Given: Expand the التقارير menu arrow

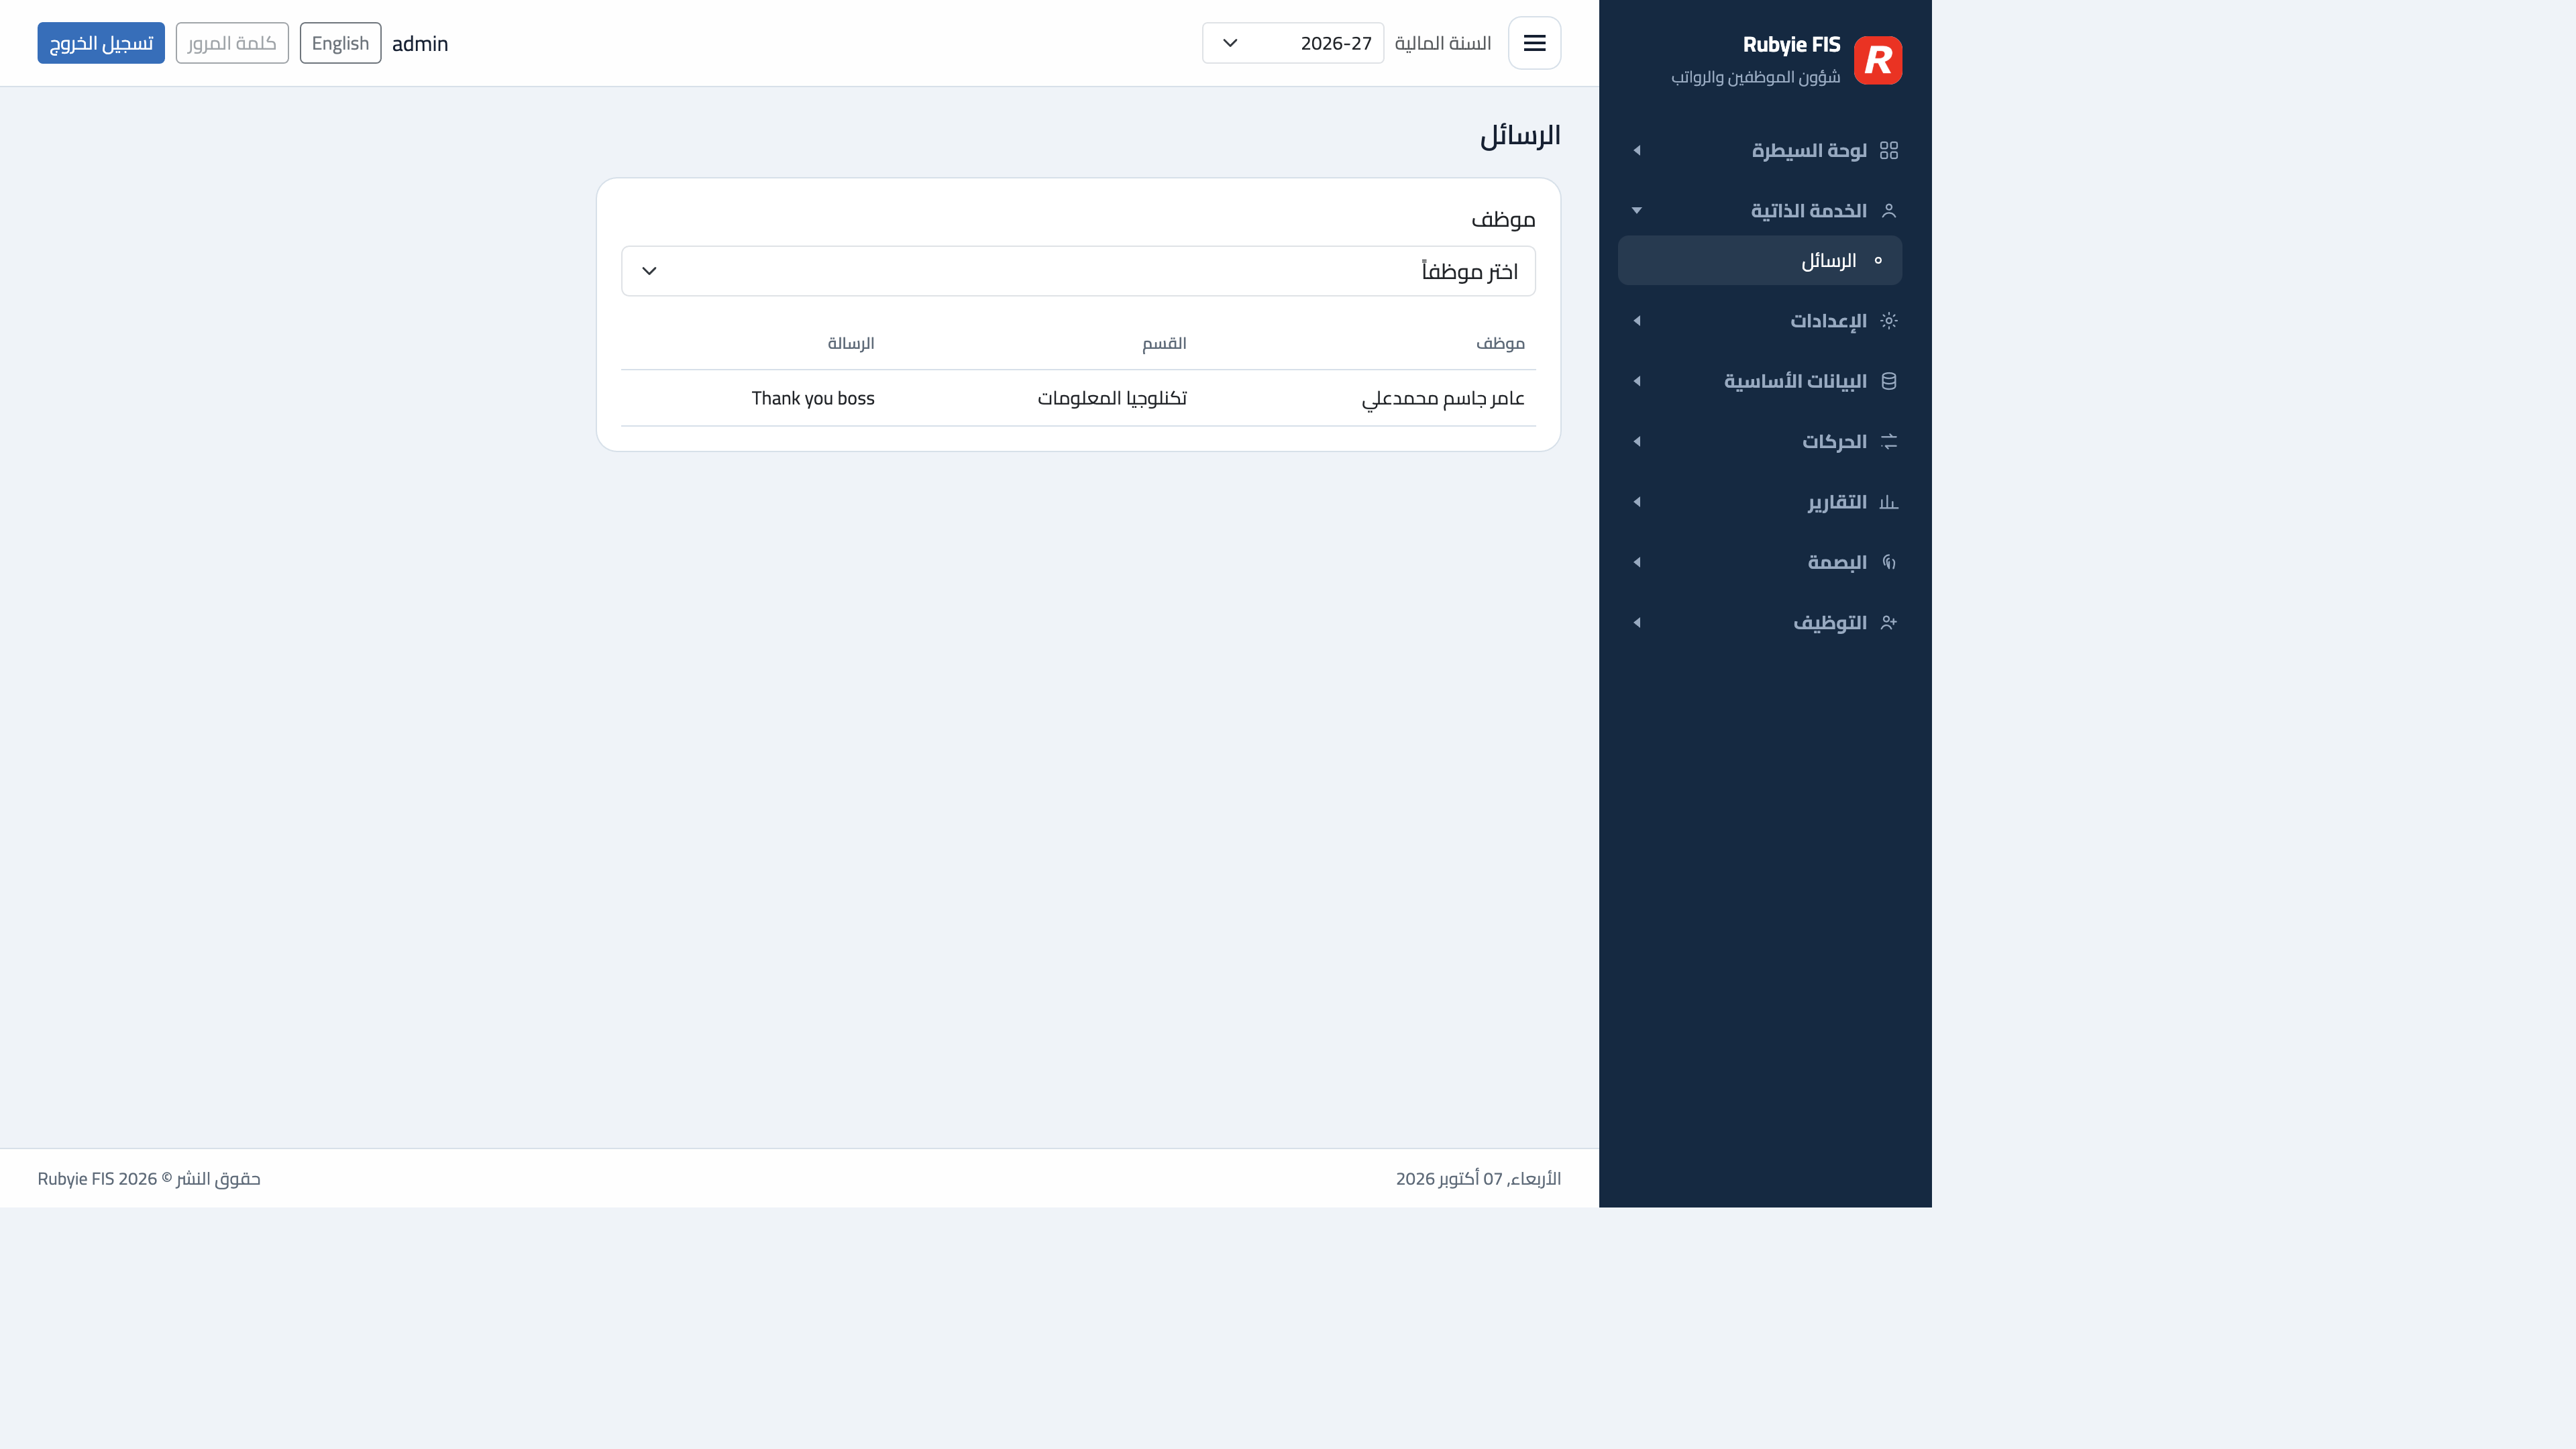Looking at the screenshot, I should 1637,502.
